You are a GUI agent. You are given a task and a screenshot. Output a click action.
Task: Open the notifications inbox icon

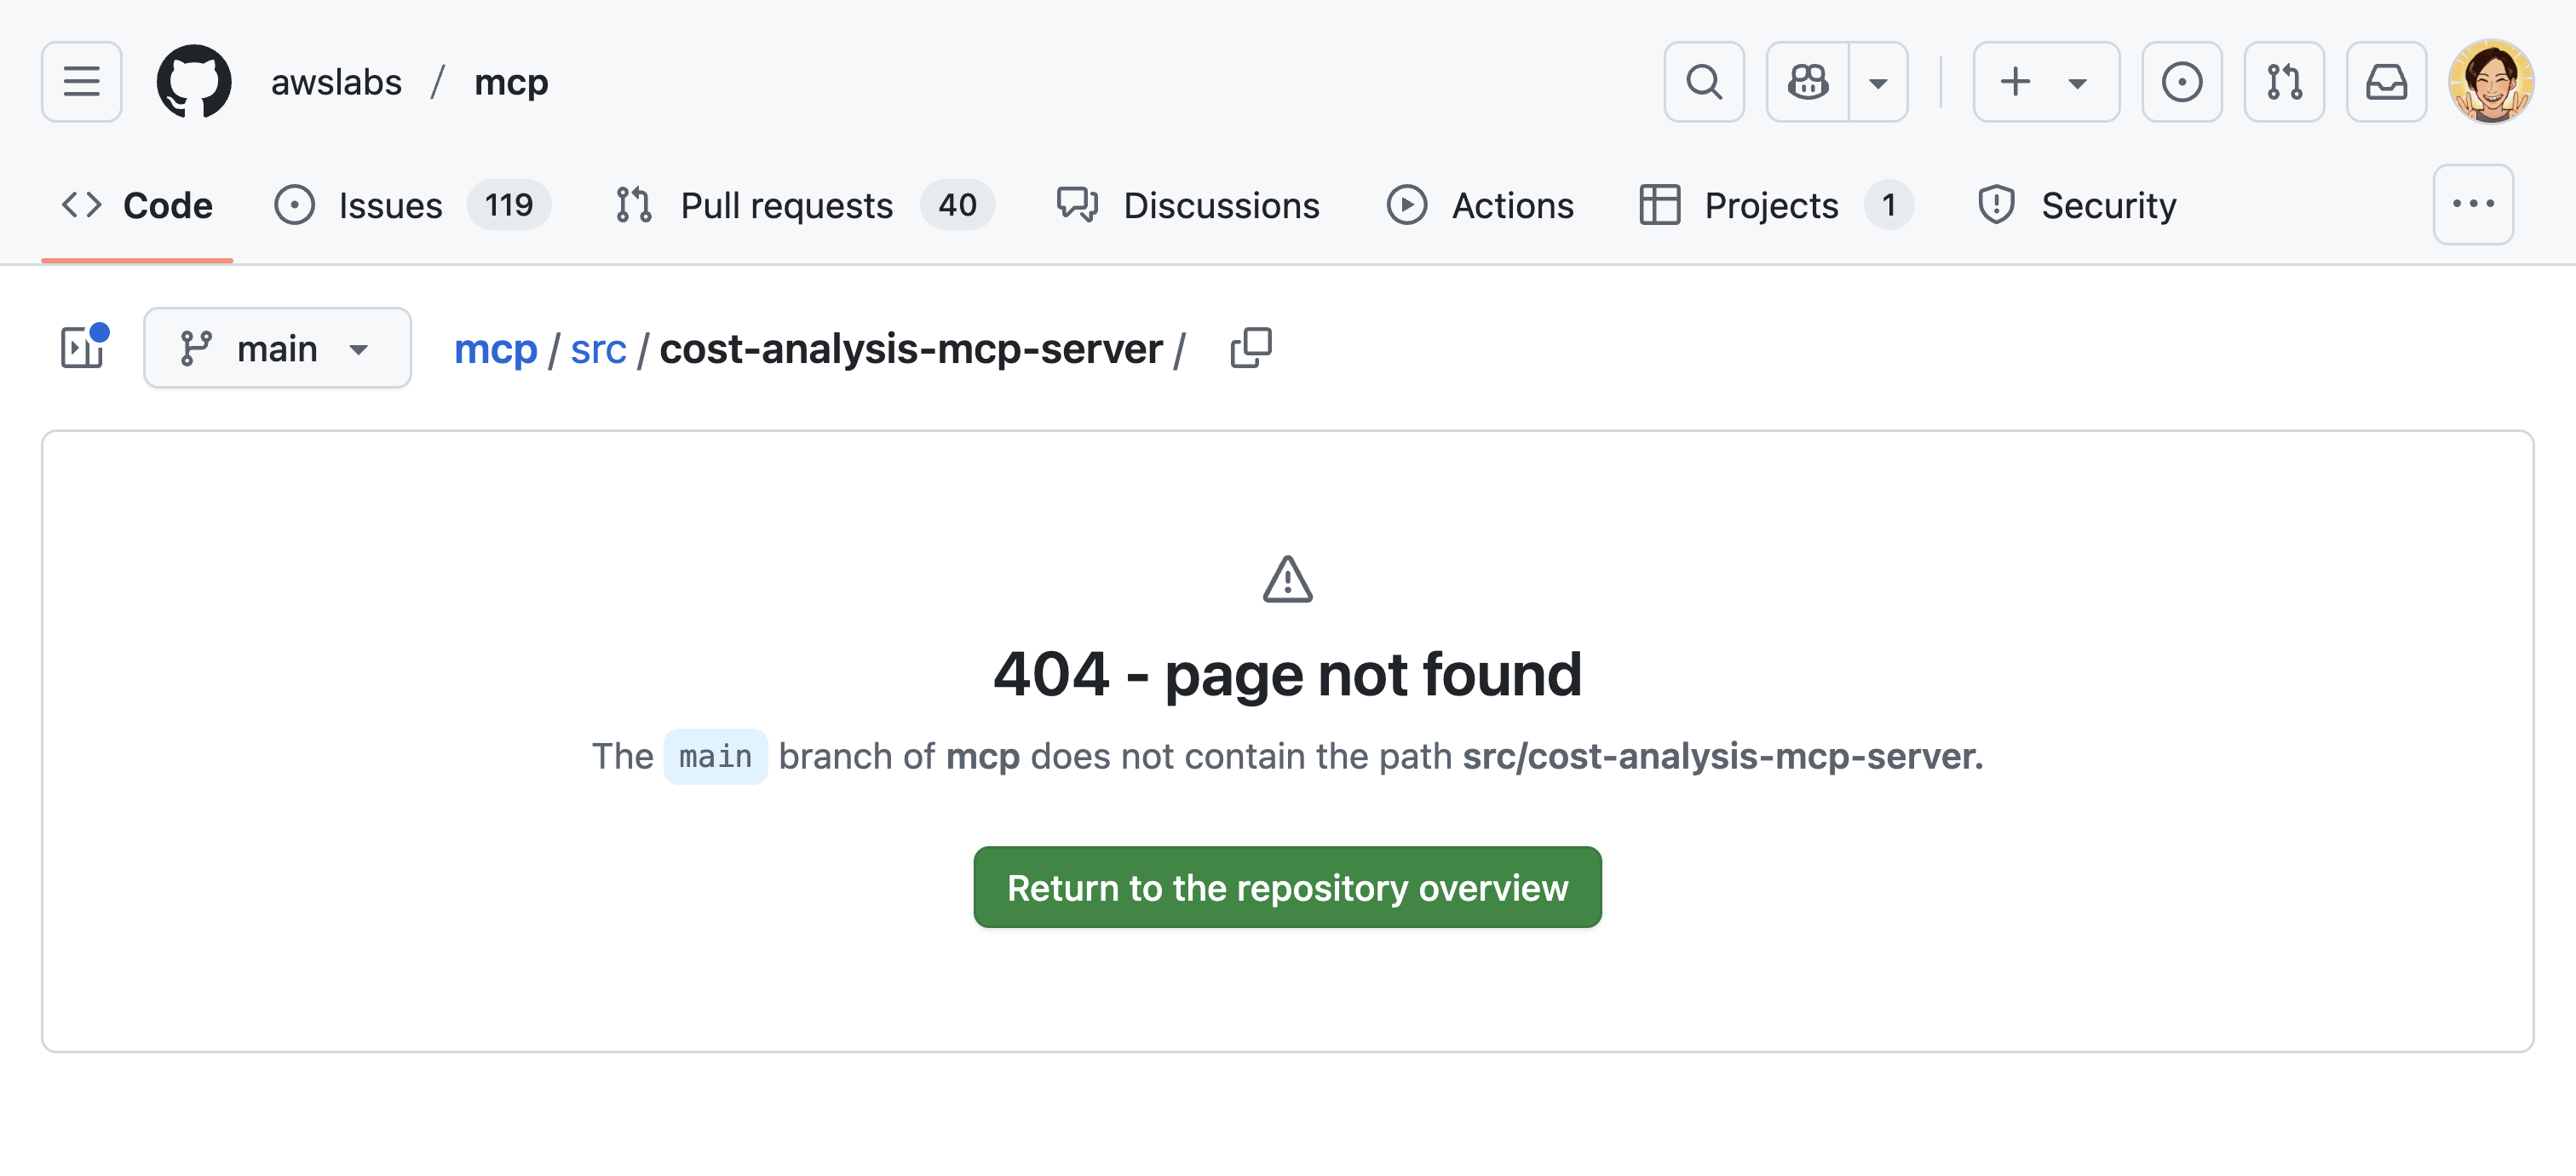point(2386,82)
